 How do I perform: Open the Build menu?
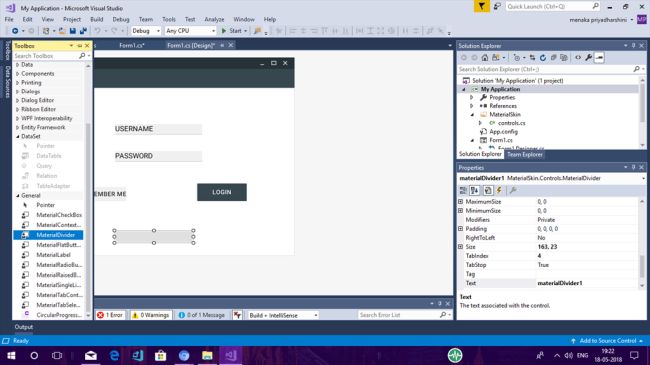click(97, 19)
